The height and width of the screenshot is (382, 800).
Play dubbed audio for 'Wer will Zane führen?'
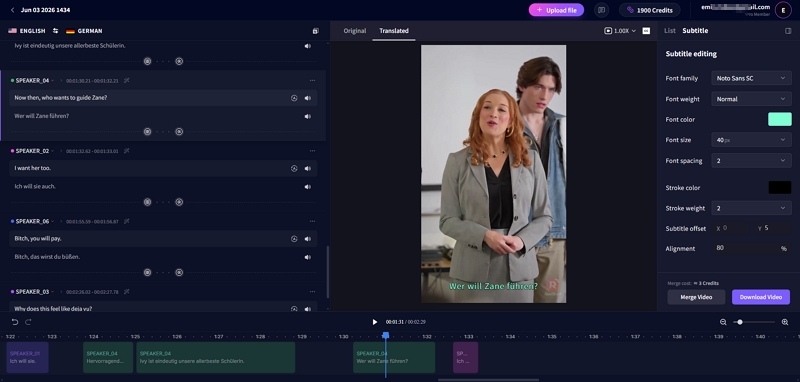tap(308, 116)
